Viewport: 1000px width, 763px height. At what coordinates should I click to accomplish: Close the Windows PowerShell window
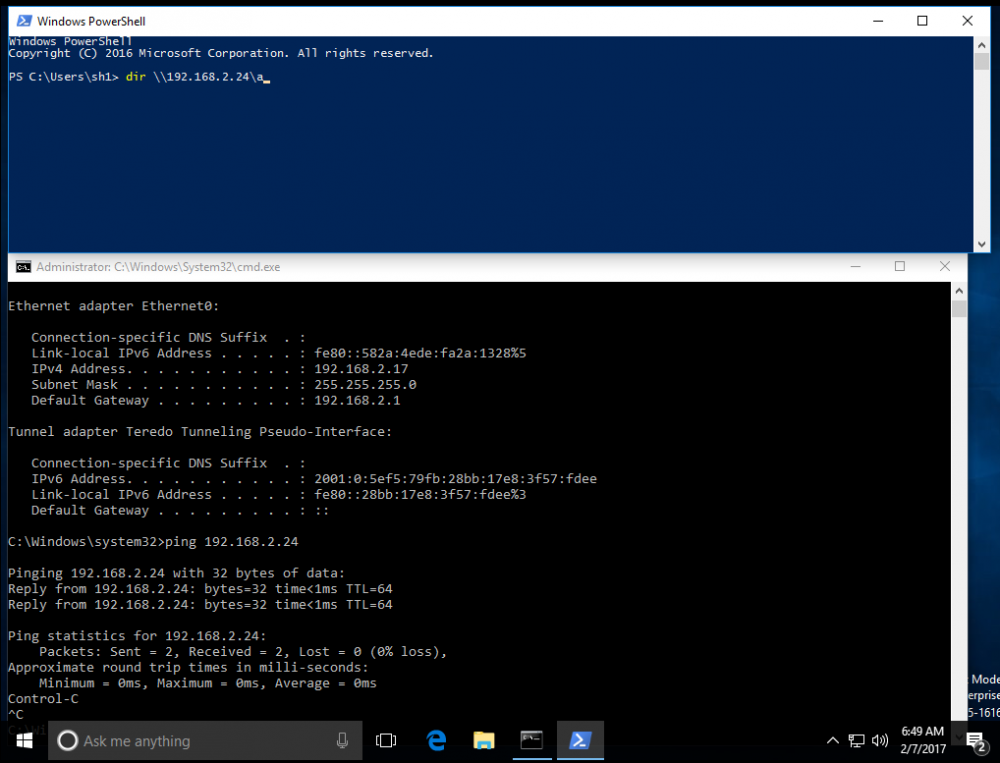967,21
